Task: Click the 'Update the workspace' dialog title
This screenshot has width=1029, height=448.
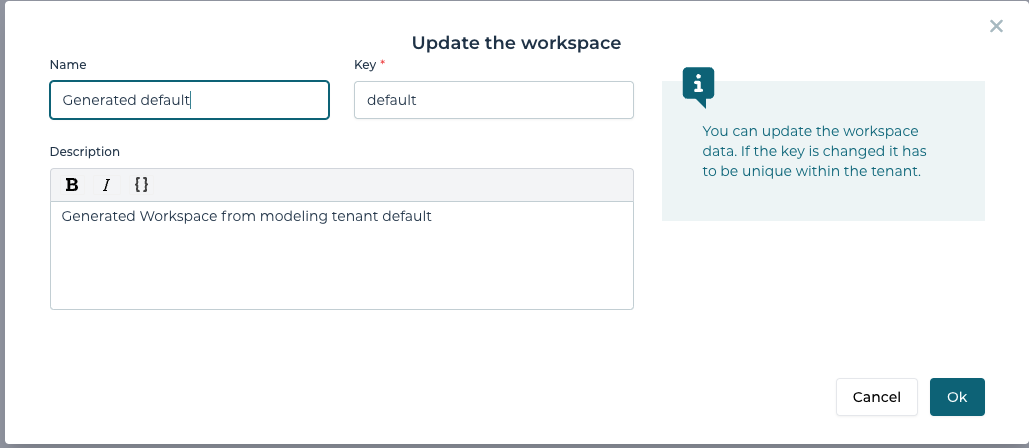Action: [x=516, y=43]
